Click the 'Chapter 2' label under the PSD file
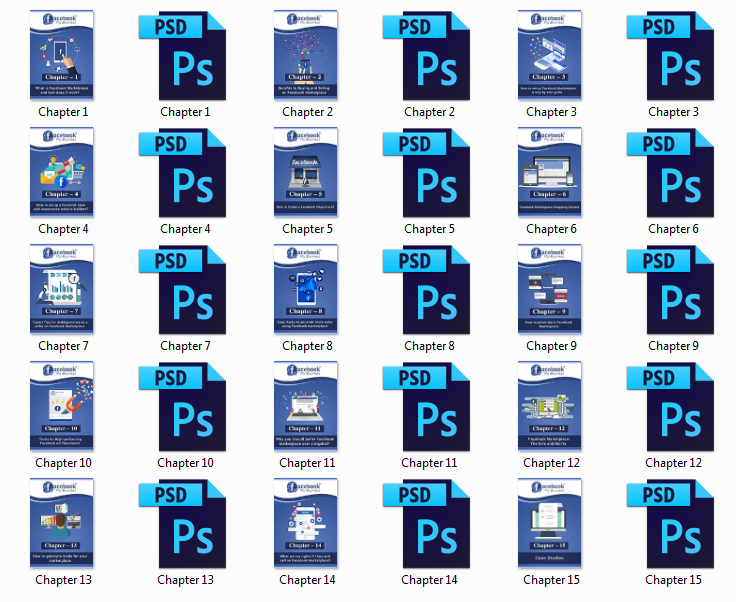 [429, 112]
